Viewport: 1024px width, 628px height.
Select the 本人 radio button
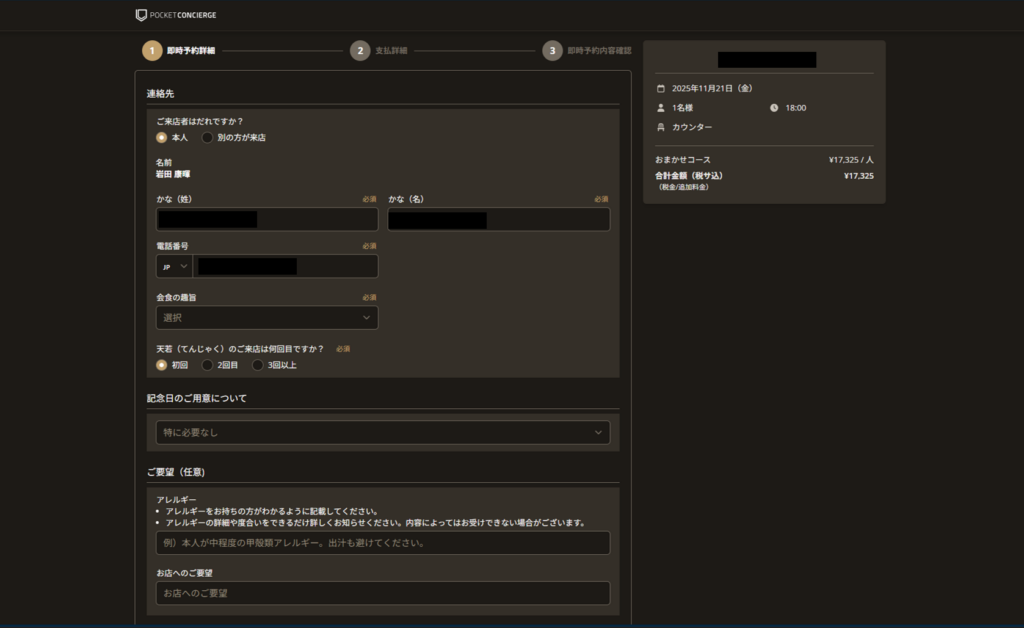pyautogui.click(x=162, y=138)
